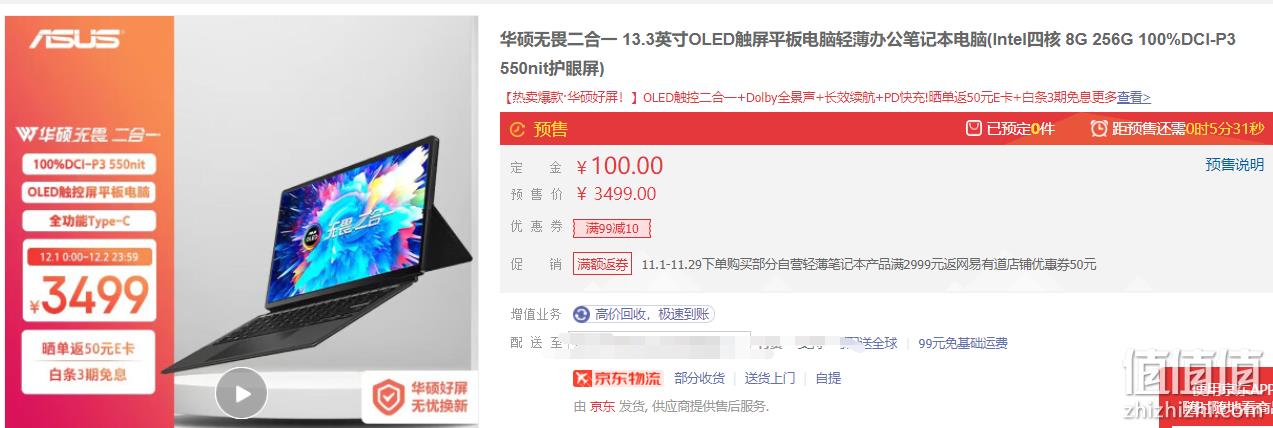
Task: Open the delivery address selector
Action: (660, 343)
